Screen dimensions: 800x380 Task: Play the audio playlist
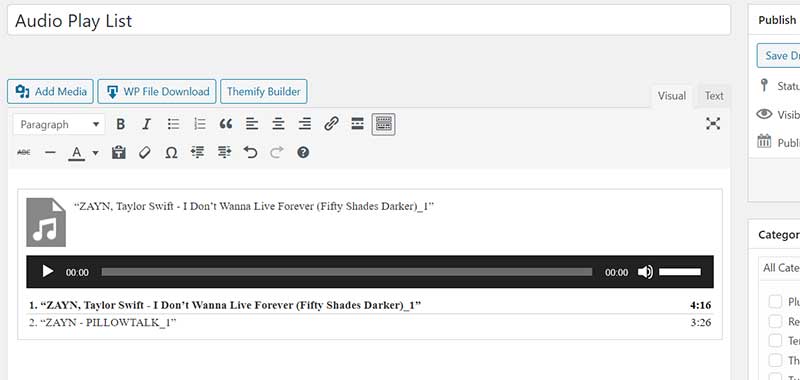[x=47, y=271]
